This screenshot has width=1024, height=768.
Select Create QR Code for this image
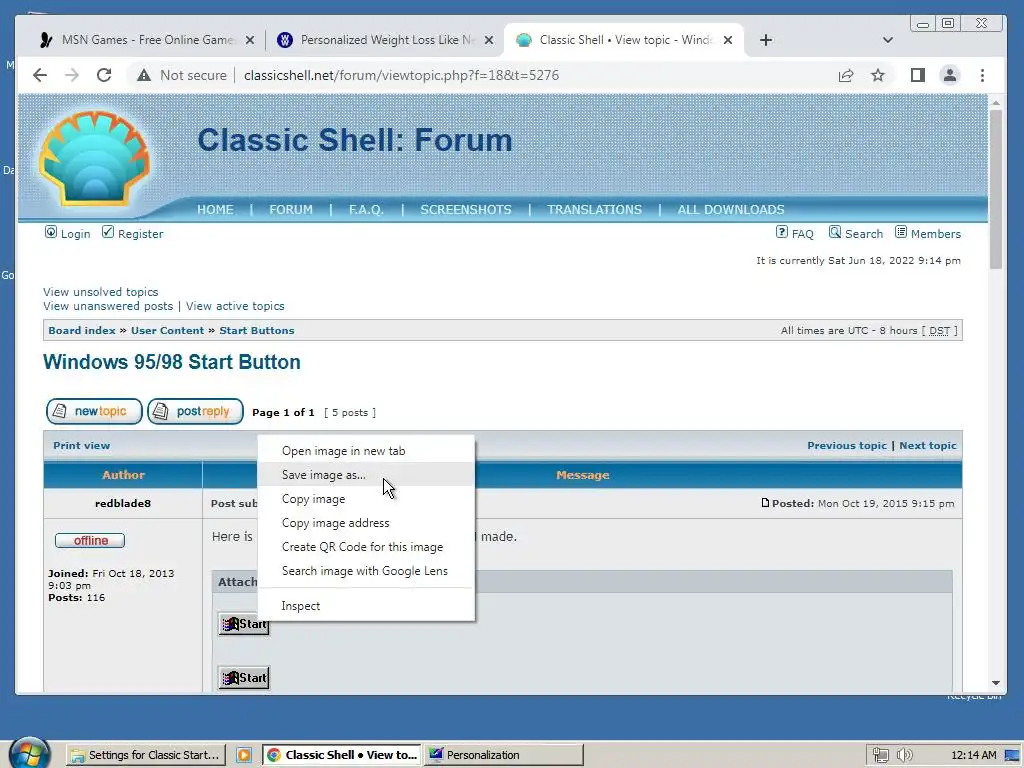coord(366,547)
